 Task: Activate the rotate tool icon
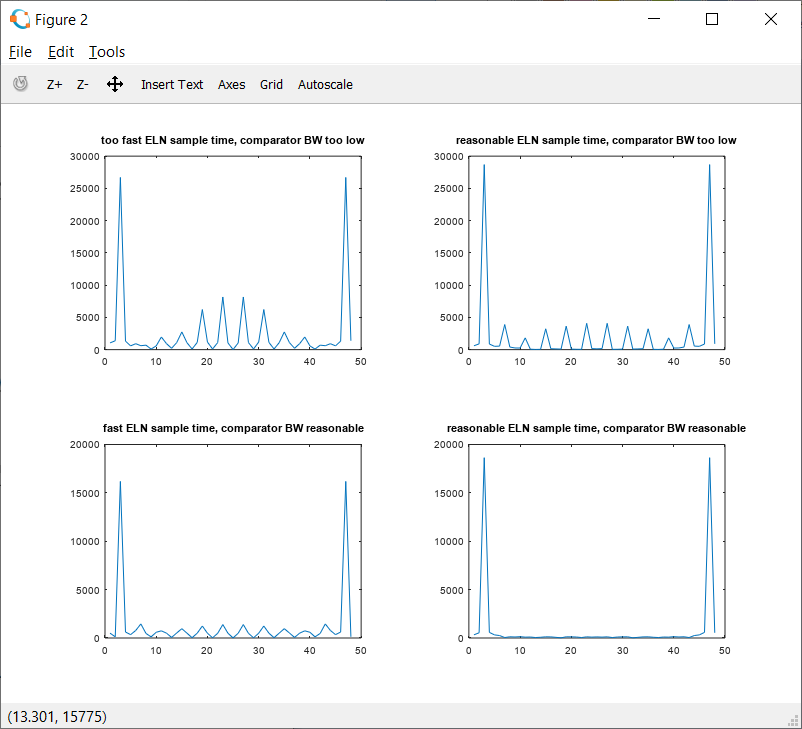coord(20,84)
